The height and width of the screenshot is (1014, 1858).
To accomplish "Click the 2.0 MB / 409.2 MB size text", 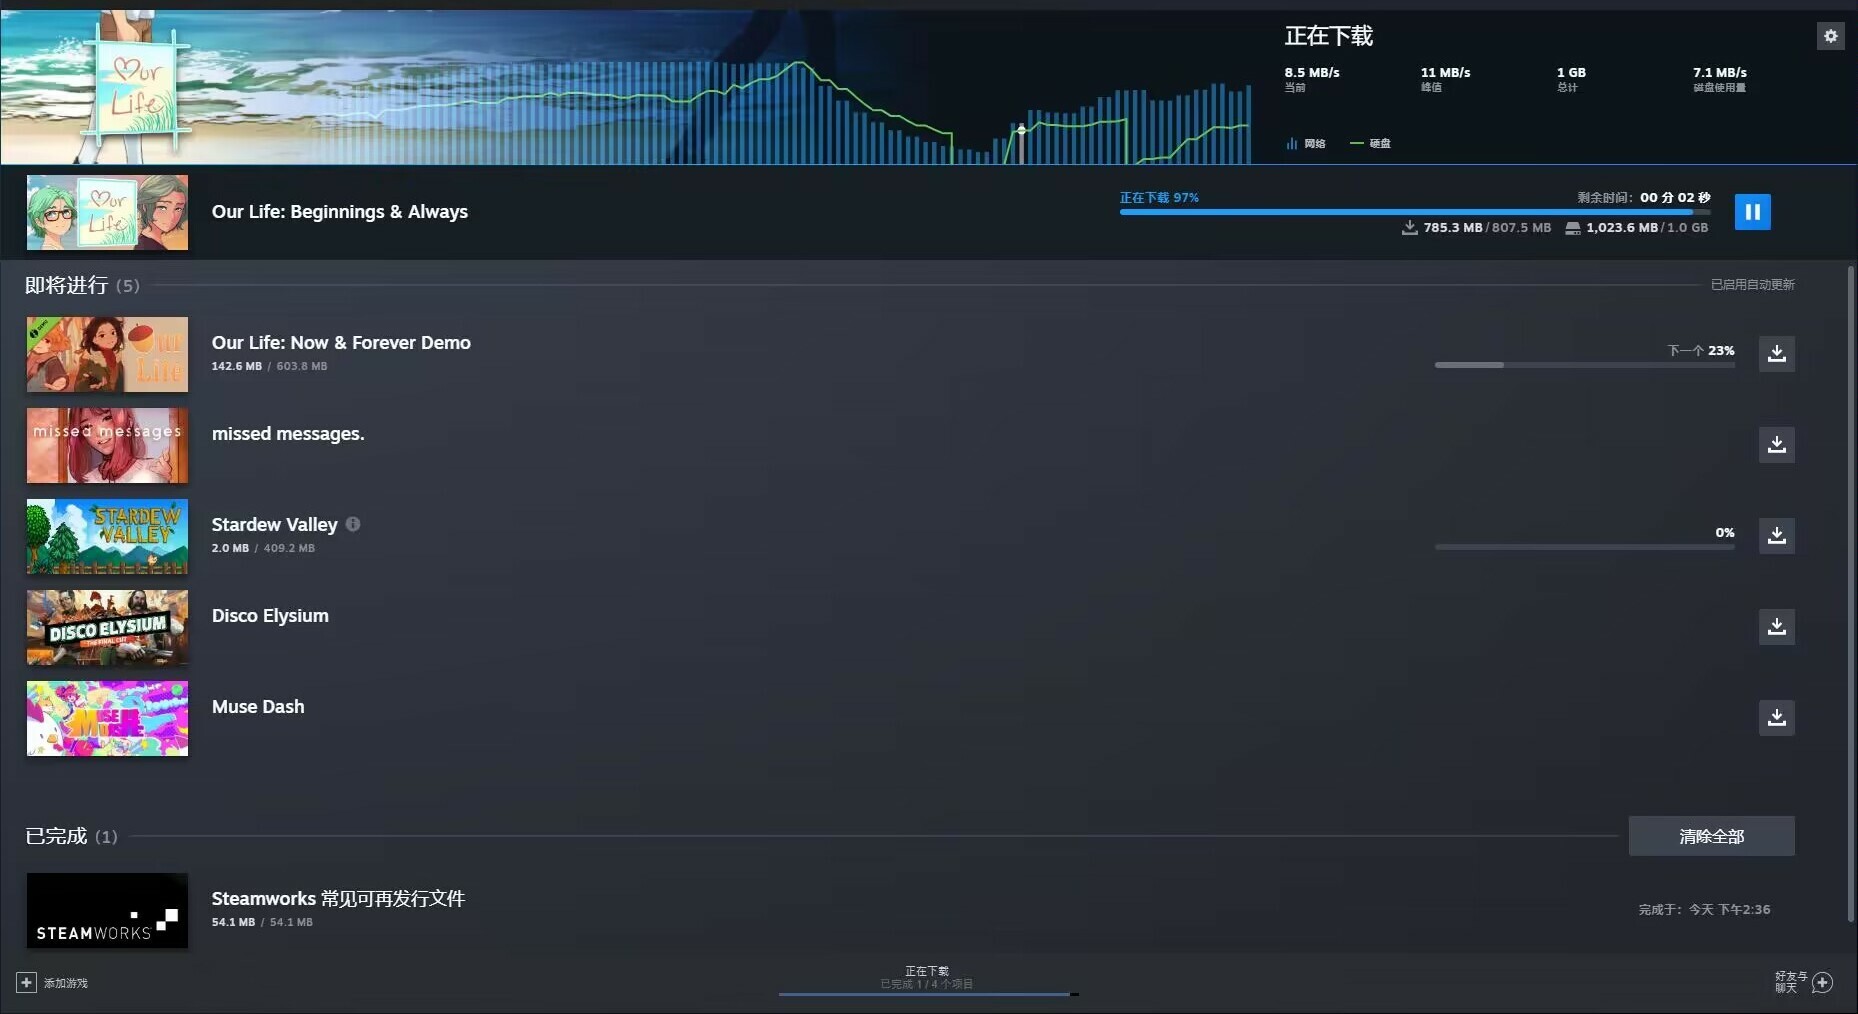I will pos(263,548).
